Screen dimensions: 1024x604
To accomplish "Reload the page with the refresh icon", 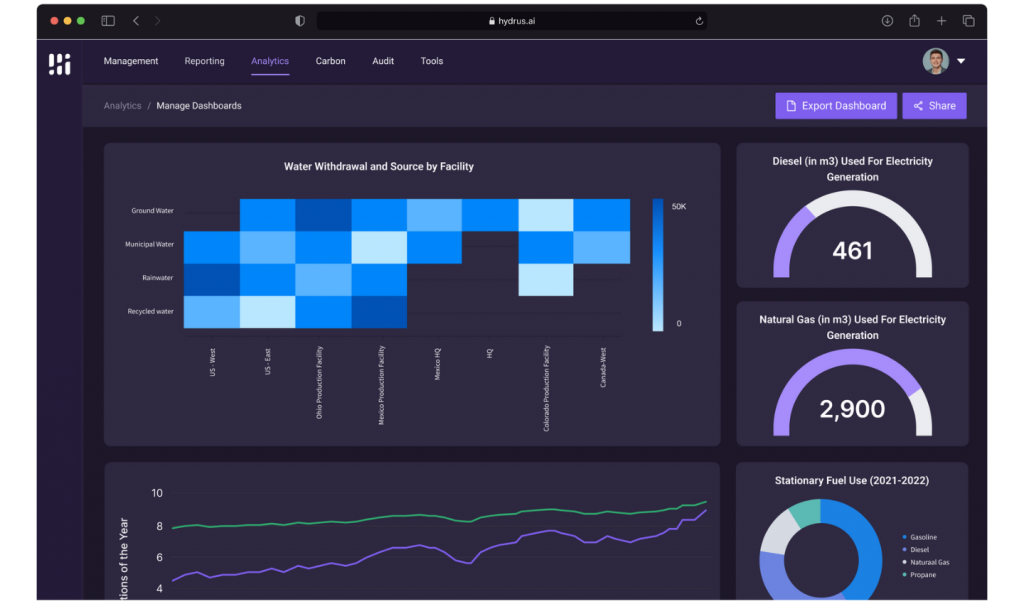I will [x=699, y=21].
